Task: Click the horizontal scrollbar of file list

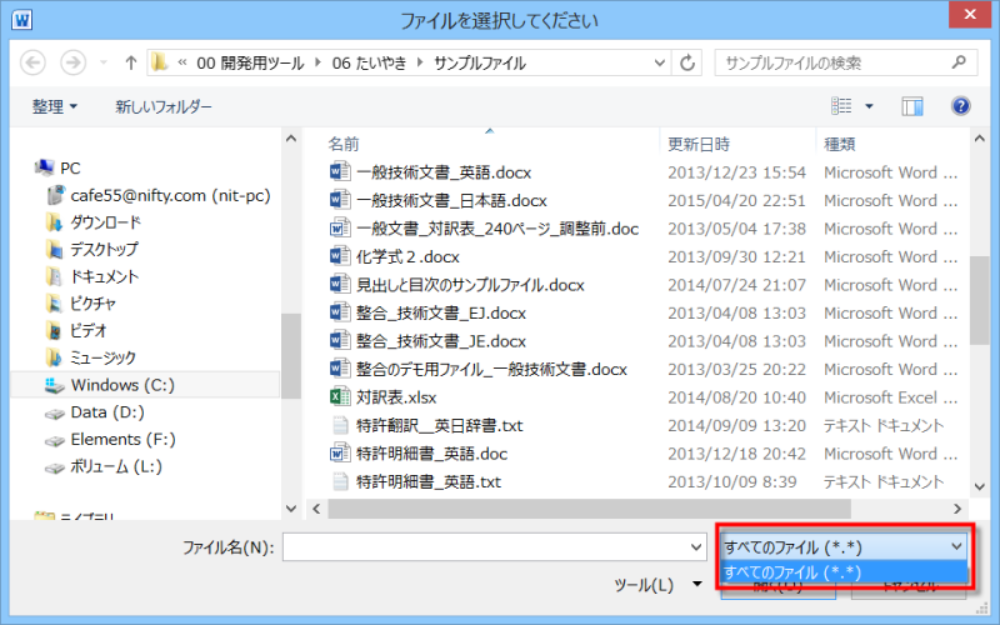Action: (640, 508)
